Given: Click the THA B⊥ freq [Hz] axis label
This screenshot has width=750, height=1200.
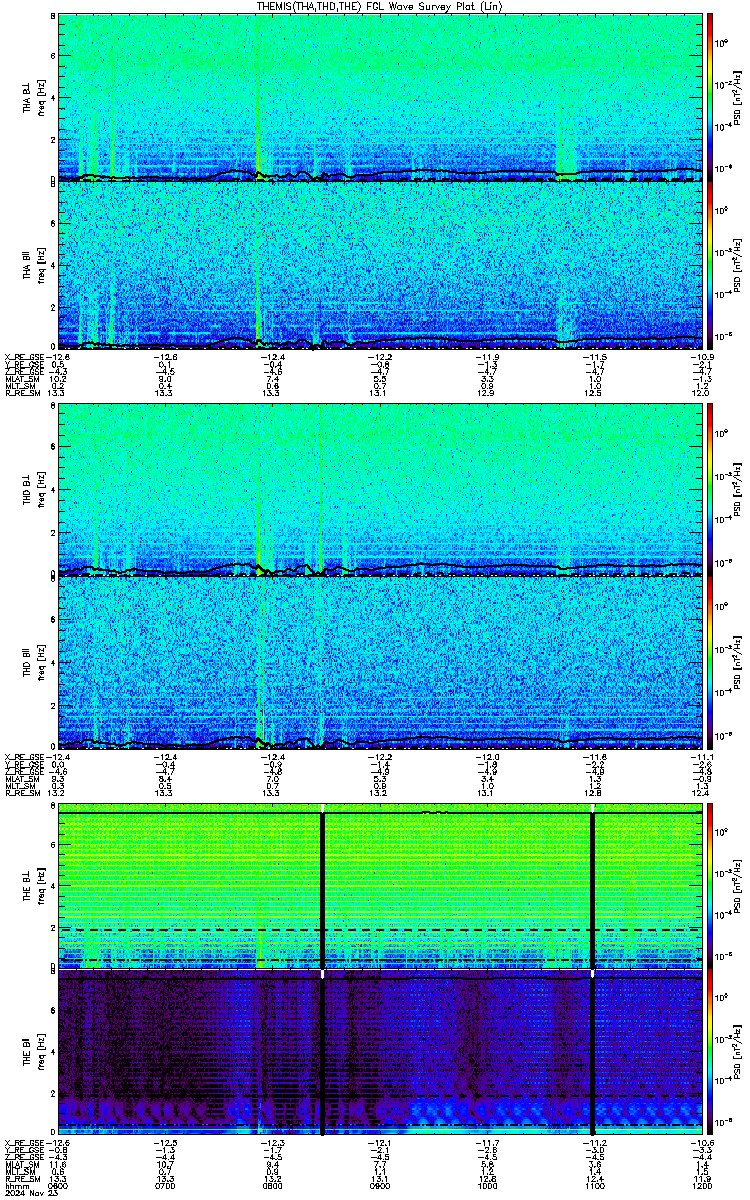Looking at the screenshot, I should (35, 97).
